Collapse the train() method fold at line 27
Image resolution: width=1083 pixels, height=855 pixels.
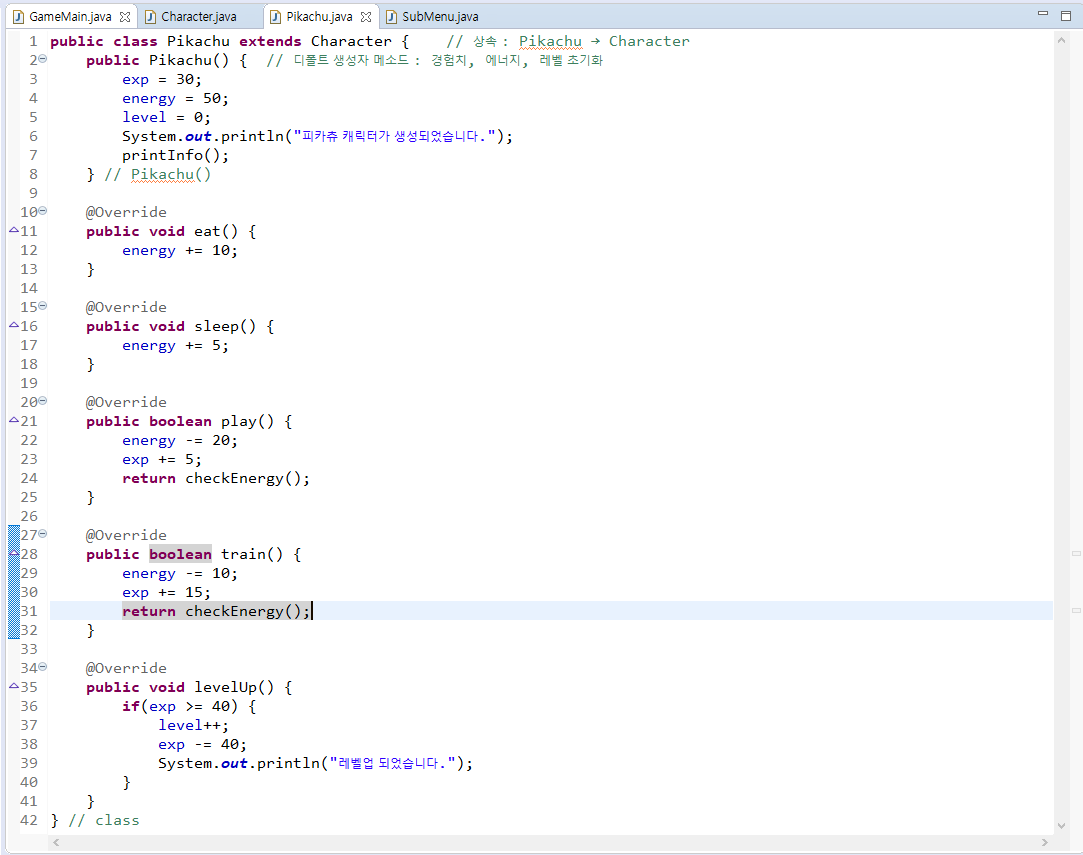click(x=43, y=533)
